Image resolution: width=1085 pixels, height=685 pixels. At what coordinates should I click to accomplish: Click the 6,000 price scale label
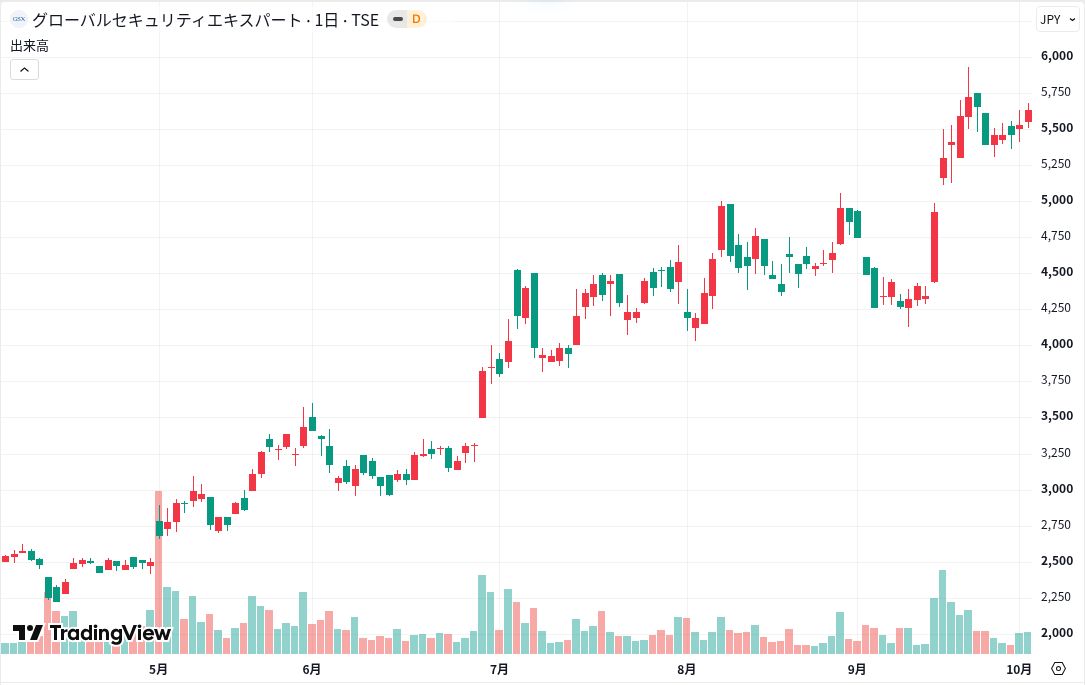[x=1057, y=56]
